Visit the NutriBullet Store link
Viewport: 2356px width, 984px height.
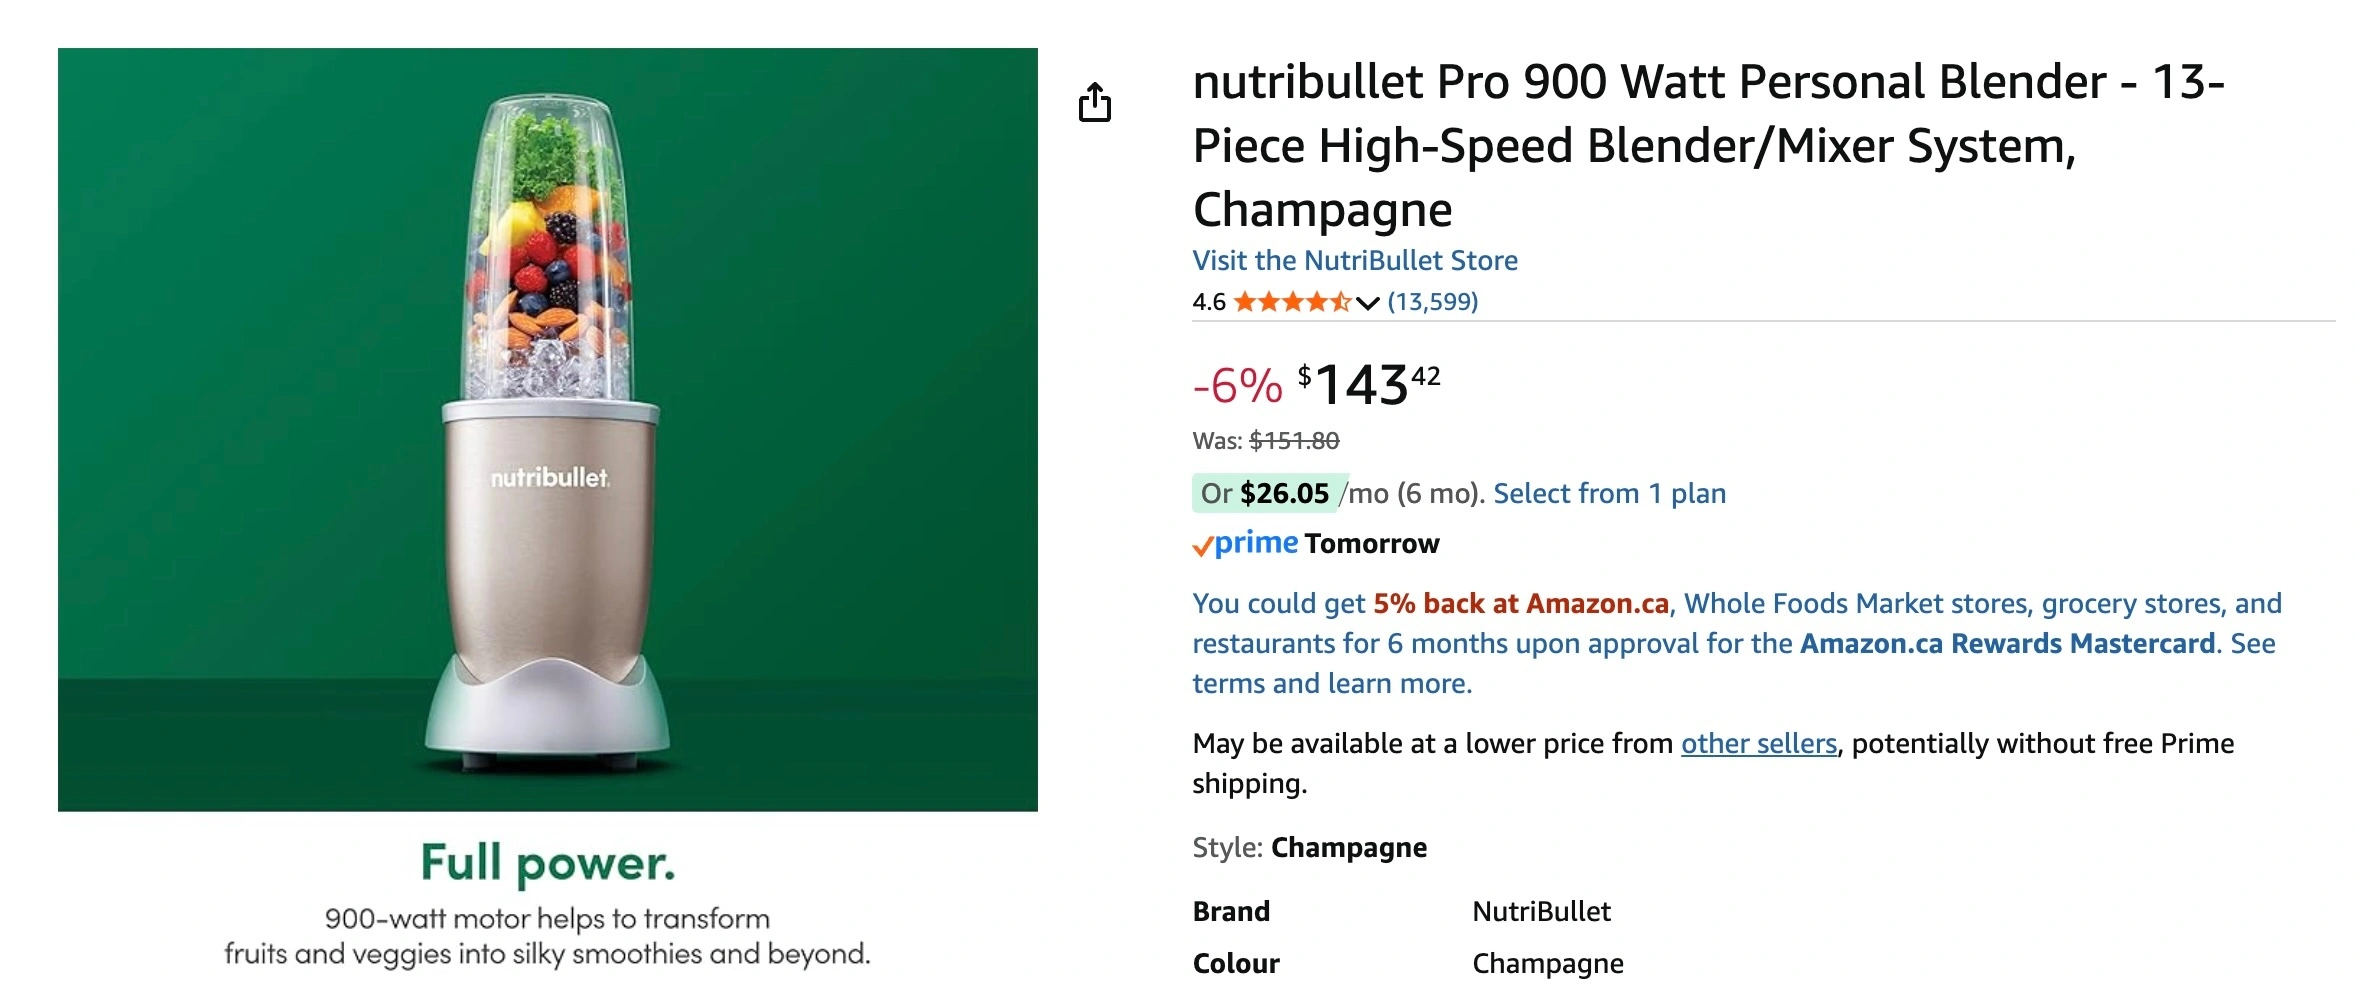1355,261
